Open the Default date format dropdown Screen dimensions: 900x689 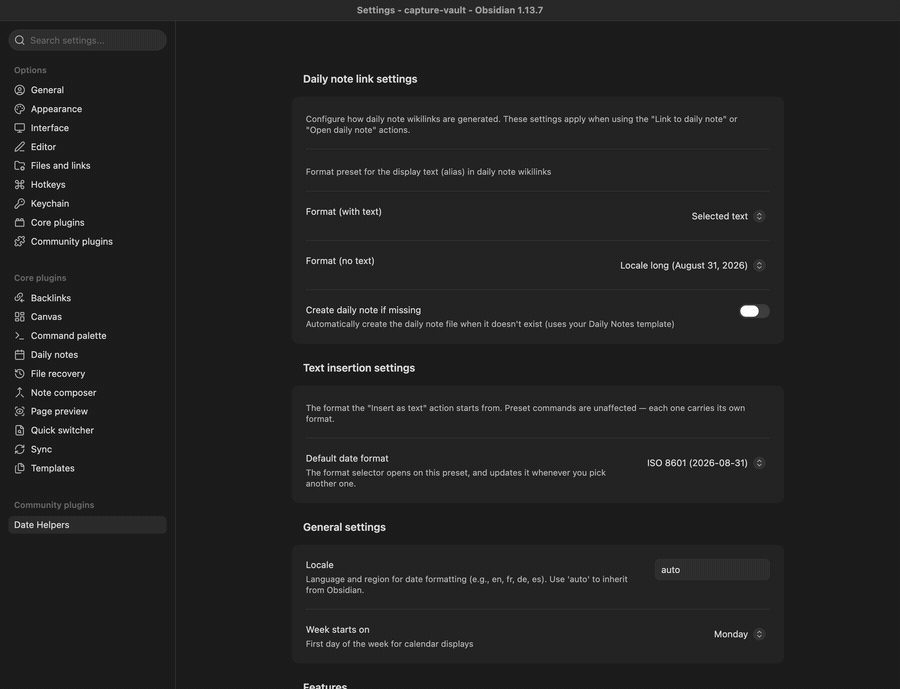tap(706, 463)
